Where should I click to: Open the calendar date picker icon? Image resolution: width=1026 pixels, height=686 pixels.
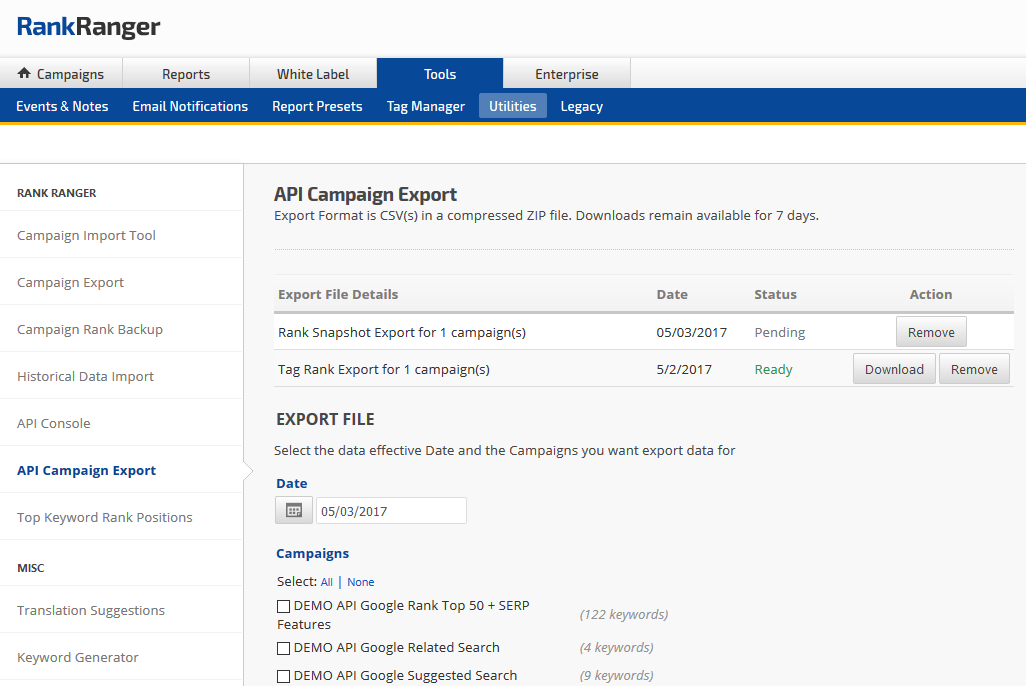tap(293, 510)
